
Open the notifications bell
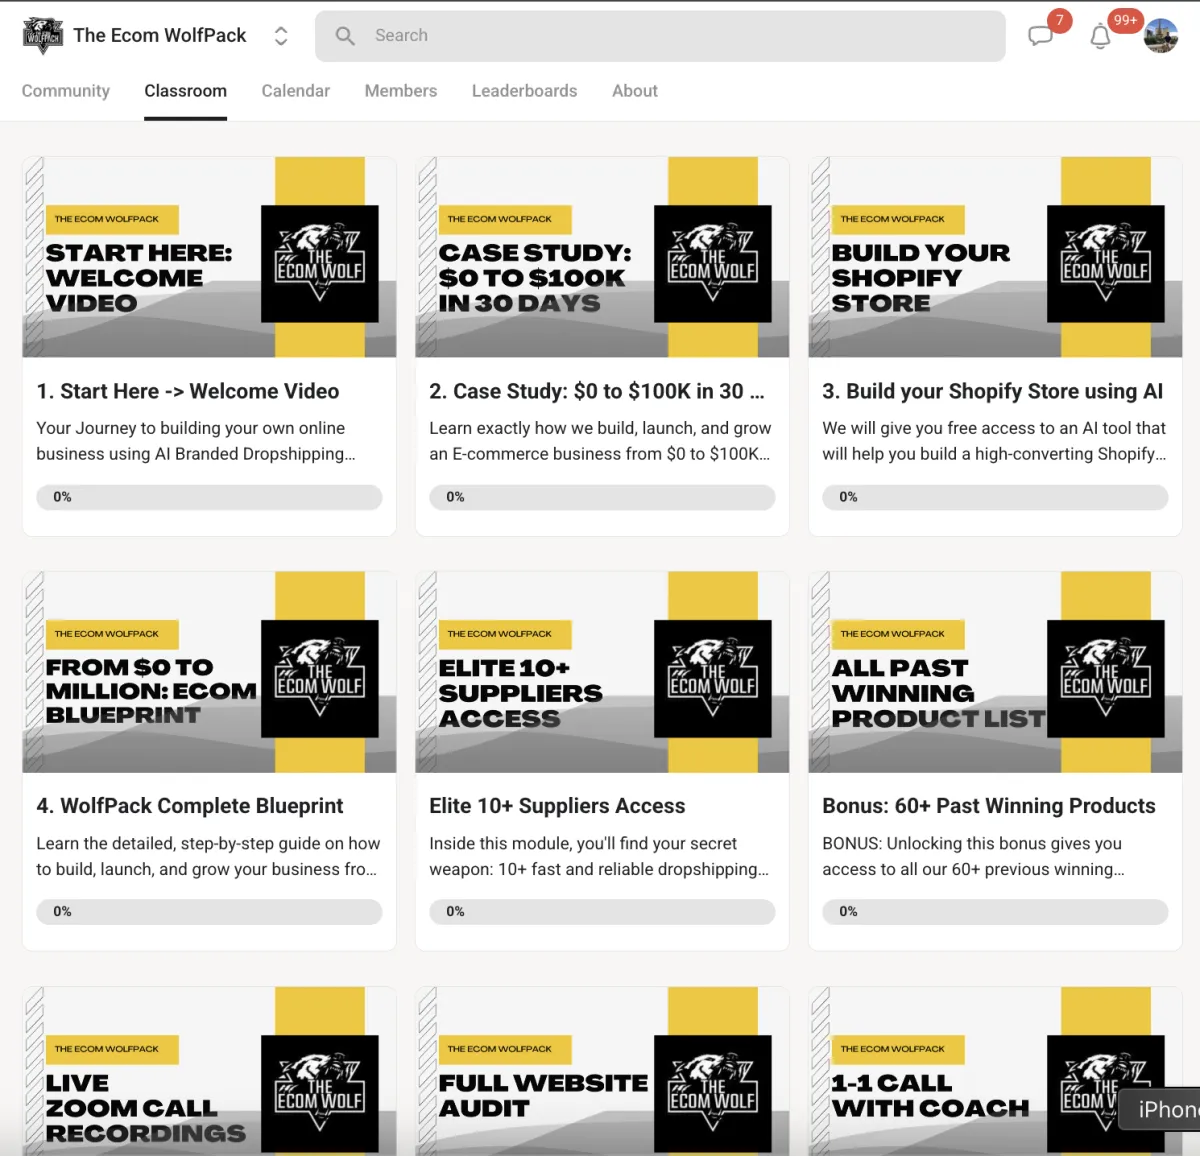pyautogui.click(x=1100, y=36)
